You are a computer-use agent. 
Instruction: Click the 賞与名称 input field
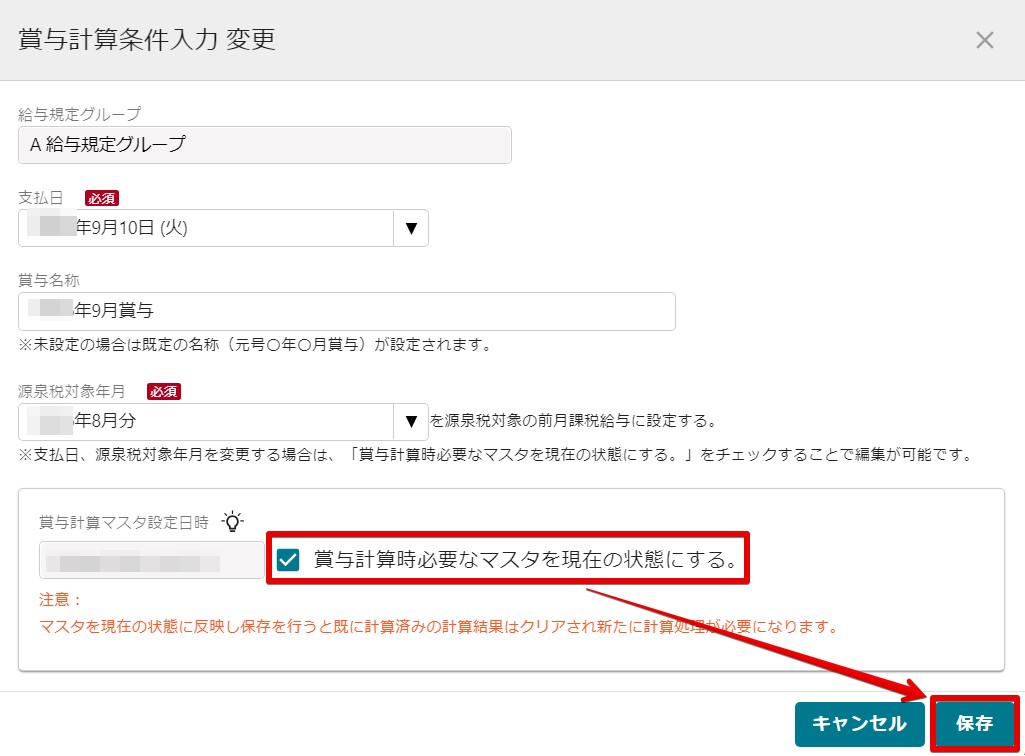(346, 311)
